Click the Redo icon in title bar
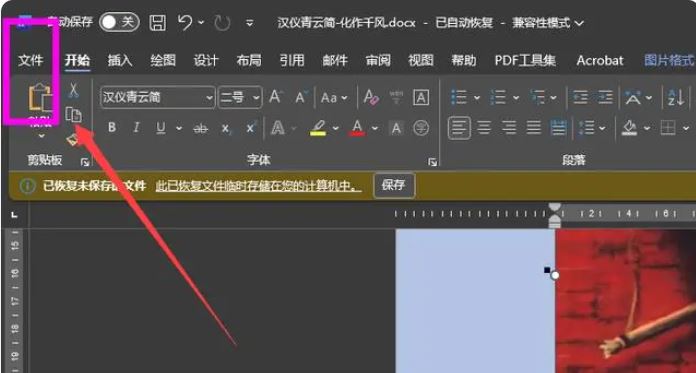This screenshot has height=373, width=696. pos(222,22)
